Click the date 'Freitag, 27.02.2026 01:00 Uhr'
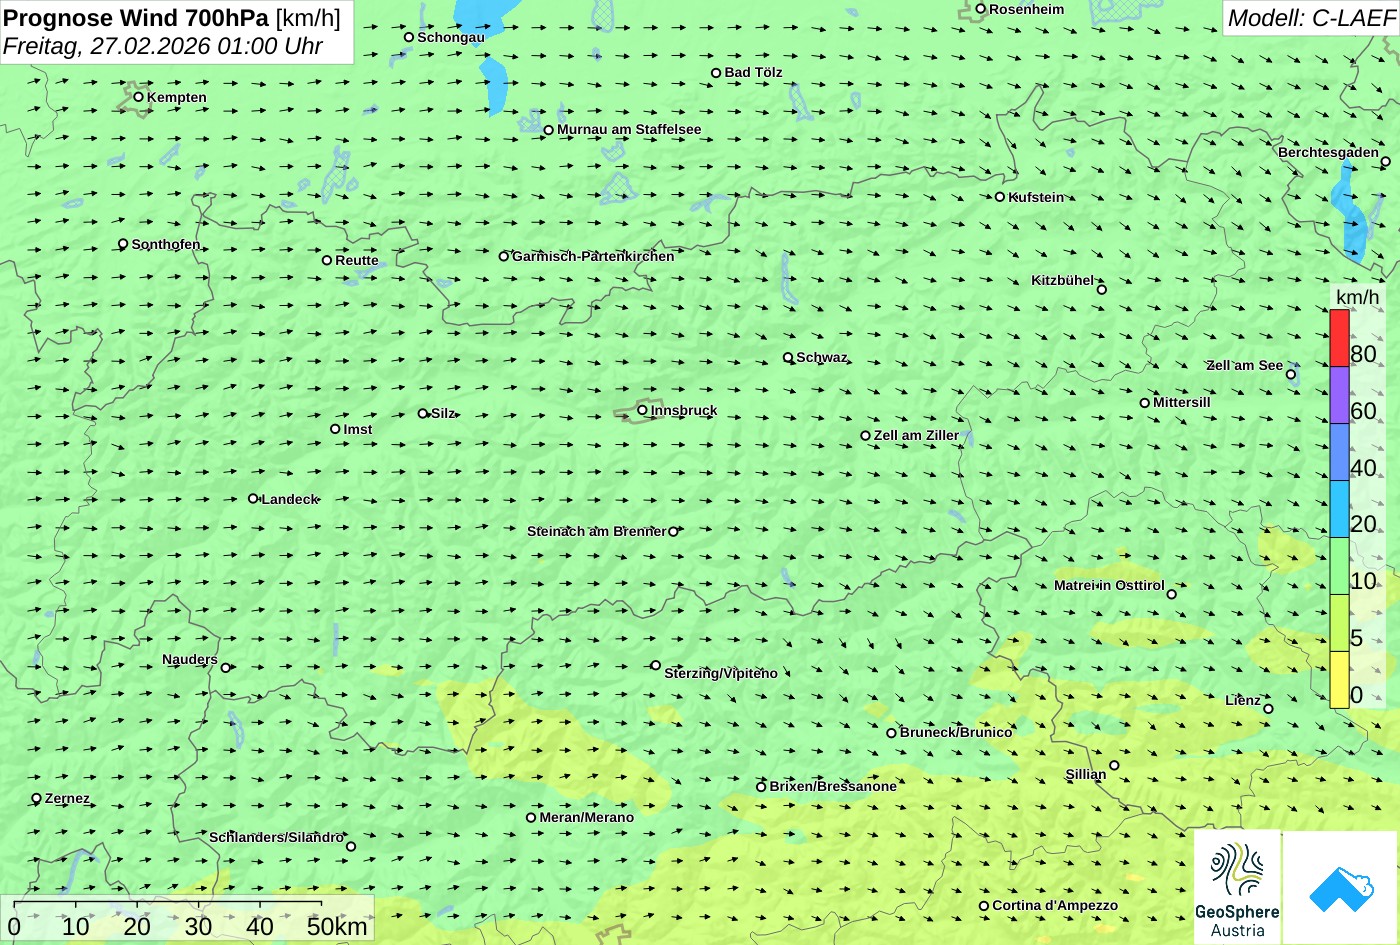 163,46
